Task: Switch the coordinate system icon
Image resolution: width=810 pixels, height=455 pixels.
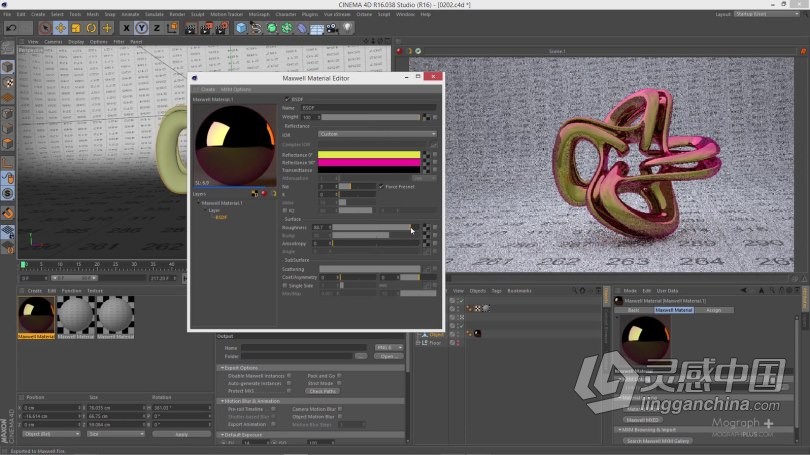Action: pos(172,28)
